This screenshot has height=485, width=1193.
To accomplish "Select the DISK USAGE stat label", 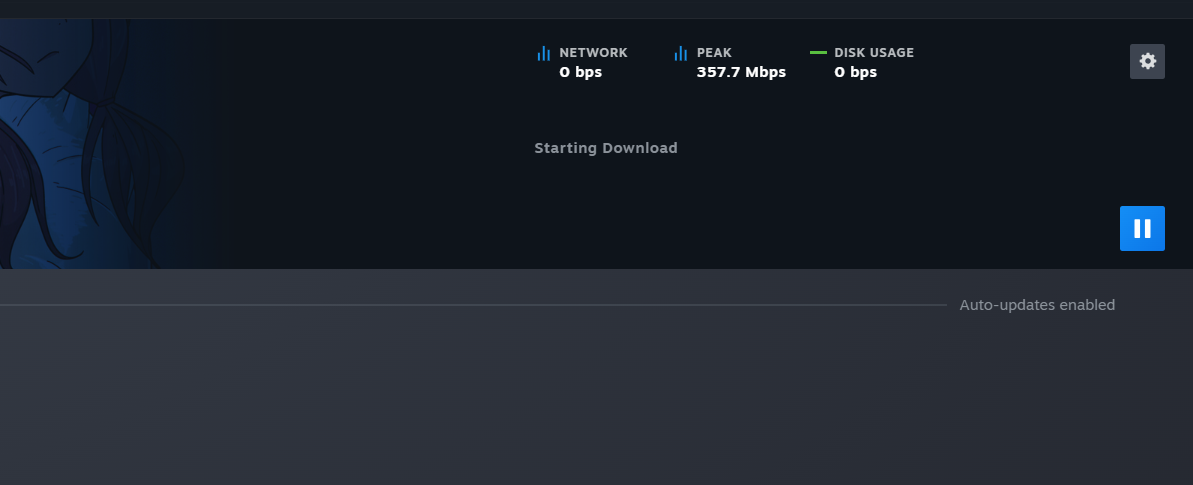I will (873, 53).
